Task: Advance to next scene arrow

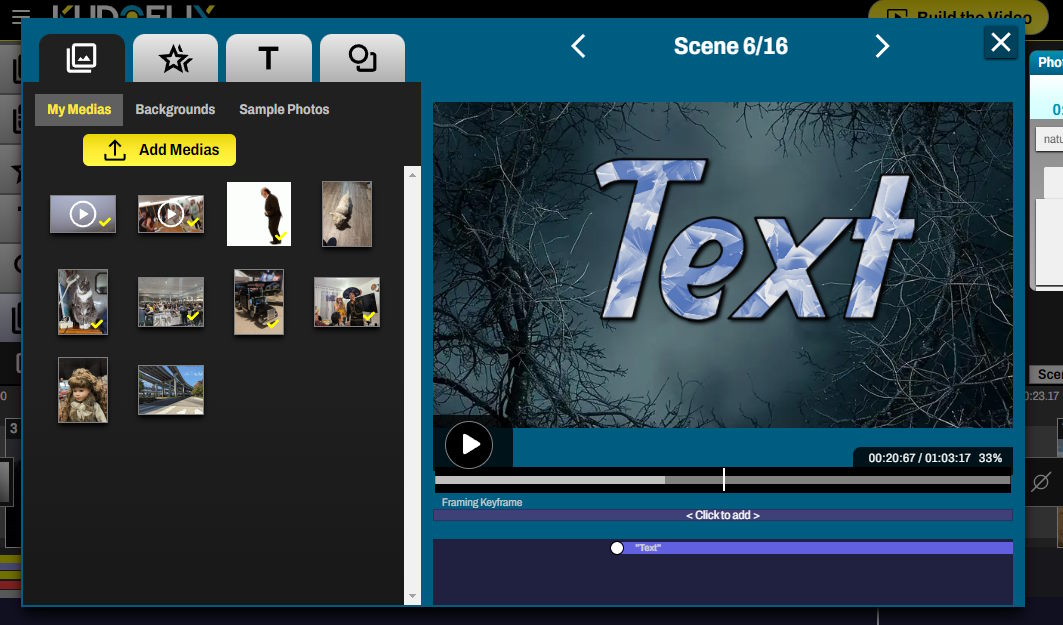Action: coord(881,46)
